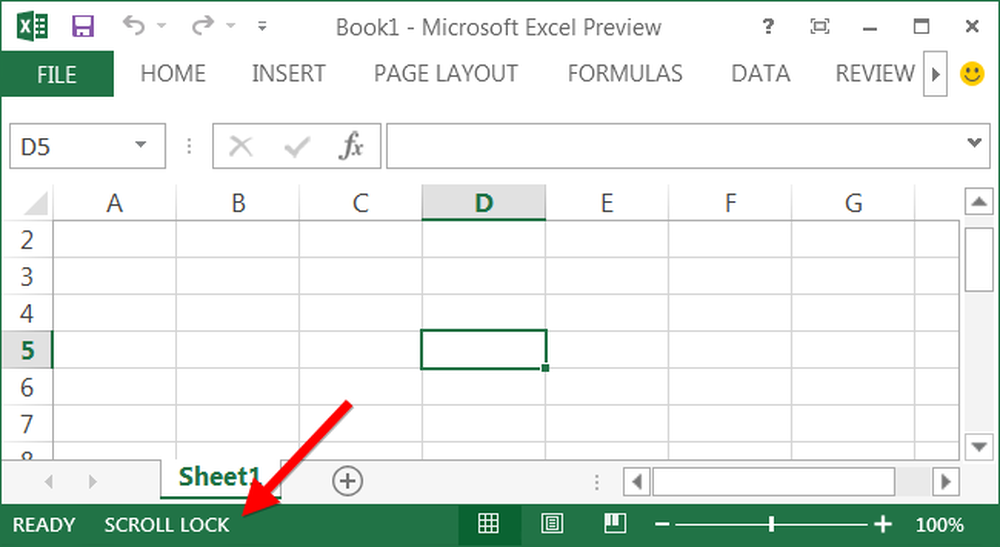The width and height of the screenshot is (1000, 547).
Task: Switch to the HOME tab
Action: pos(173,73)
